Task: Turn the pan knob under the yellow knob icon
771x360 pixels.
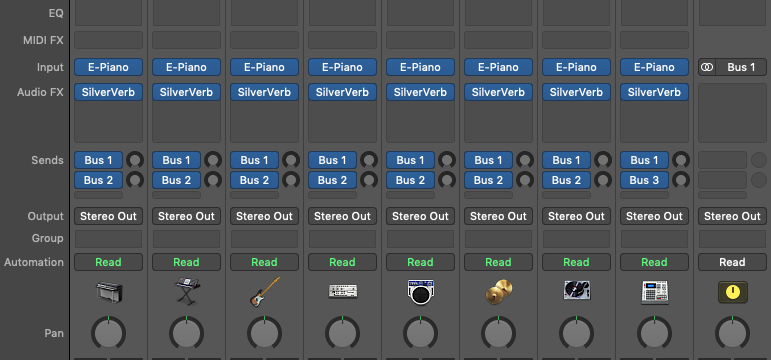Action: pyautogui.click(x=733, y=333)
